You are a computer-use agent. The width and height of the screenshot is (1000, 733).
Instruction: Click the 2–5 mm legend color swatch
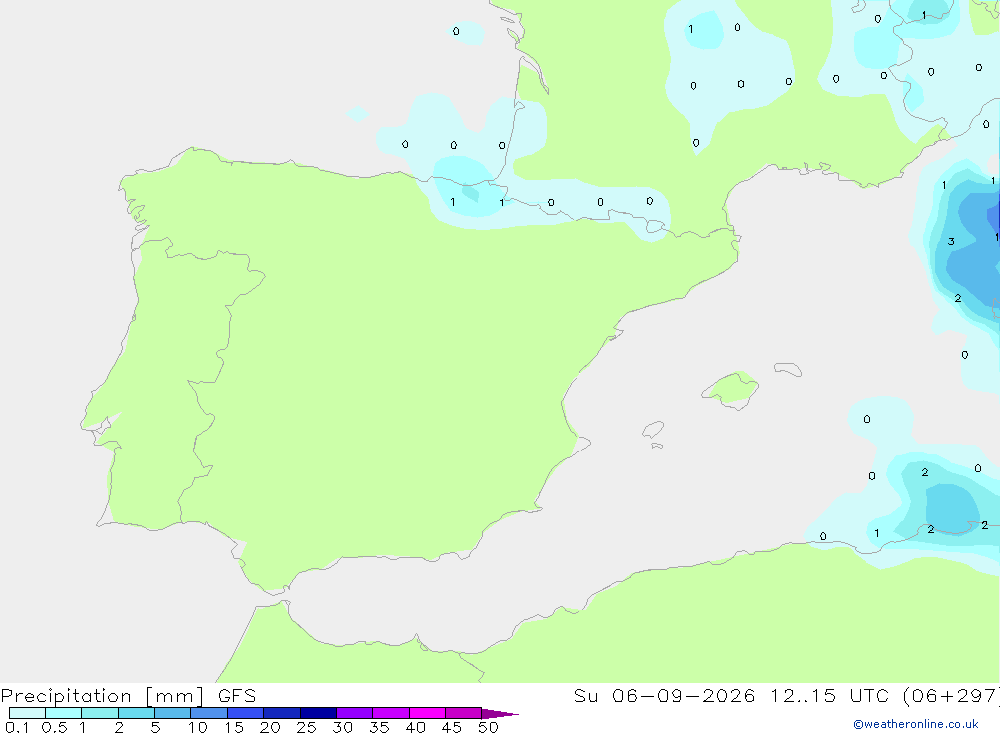[136, 713]
